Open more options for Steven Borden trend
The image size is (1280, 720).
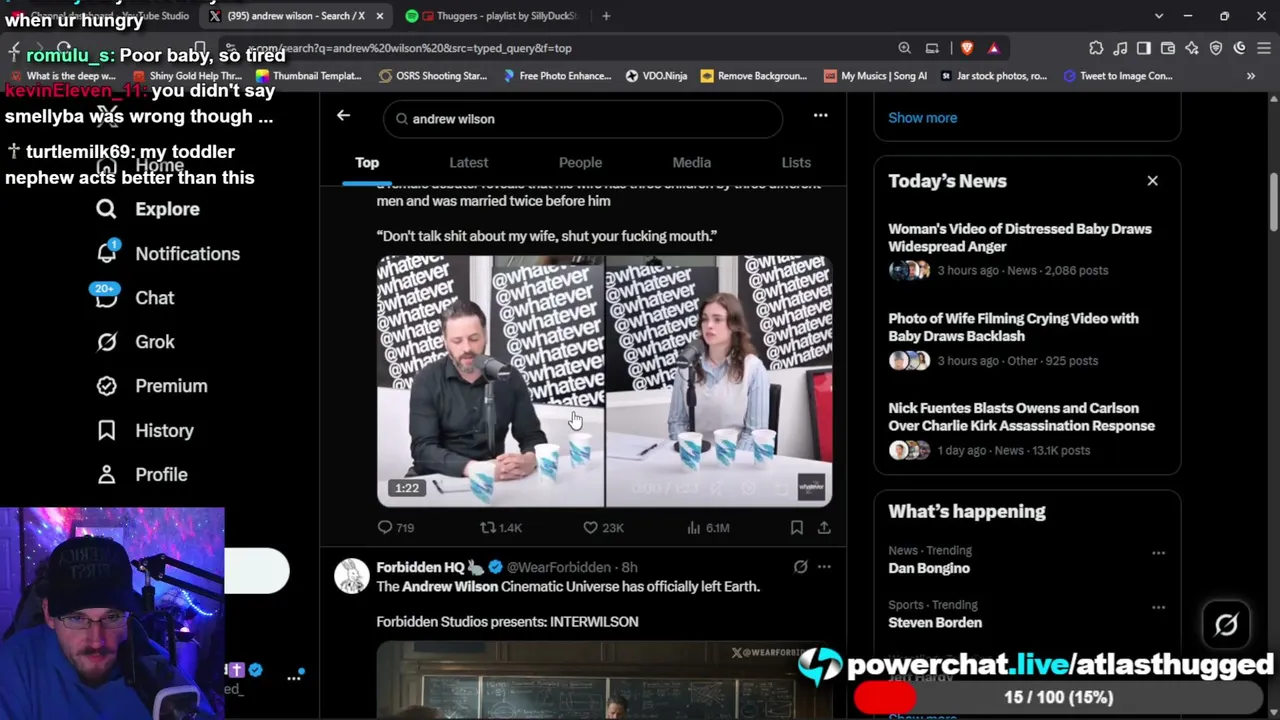(1158, 607)
